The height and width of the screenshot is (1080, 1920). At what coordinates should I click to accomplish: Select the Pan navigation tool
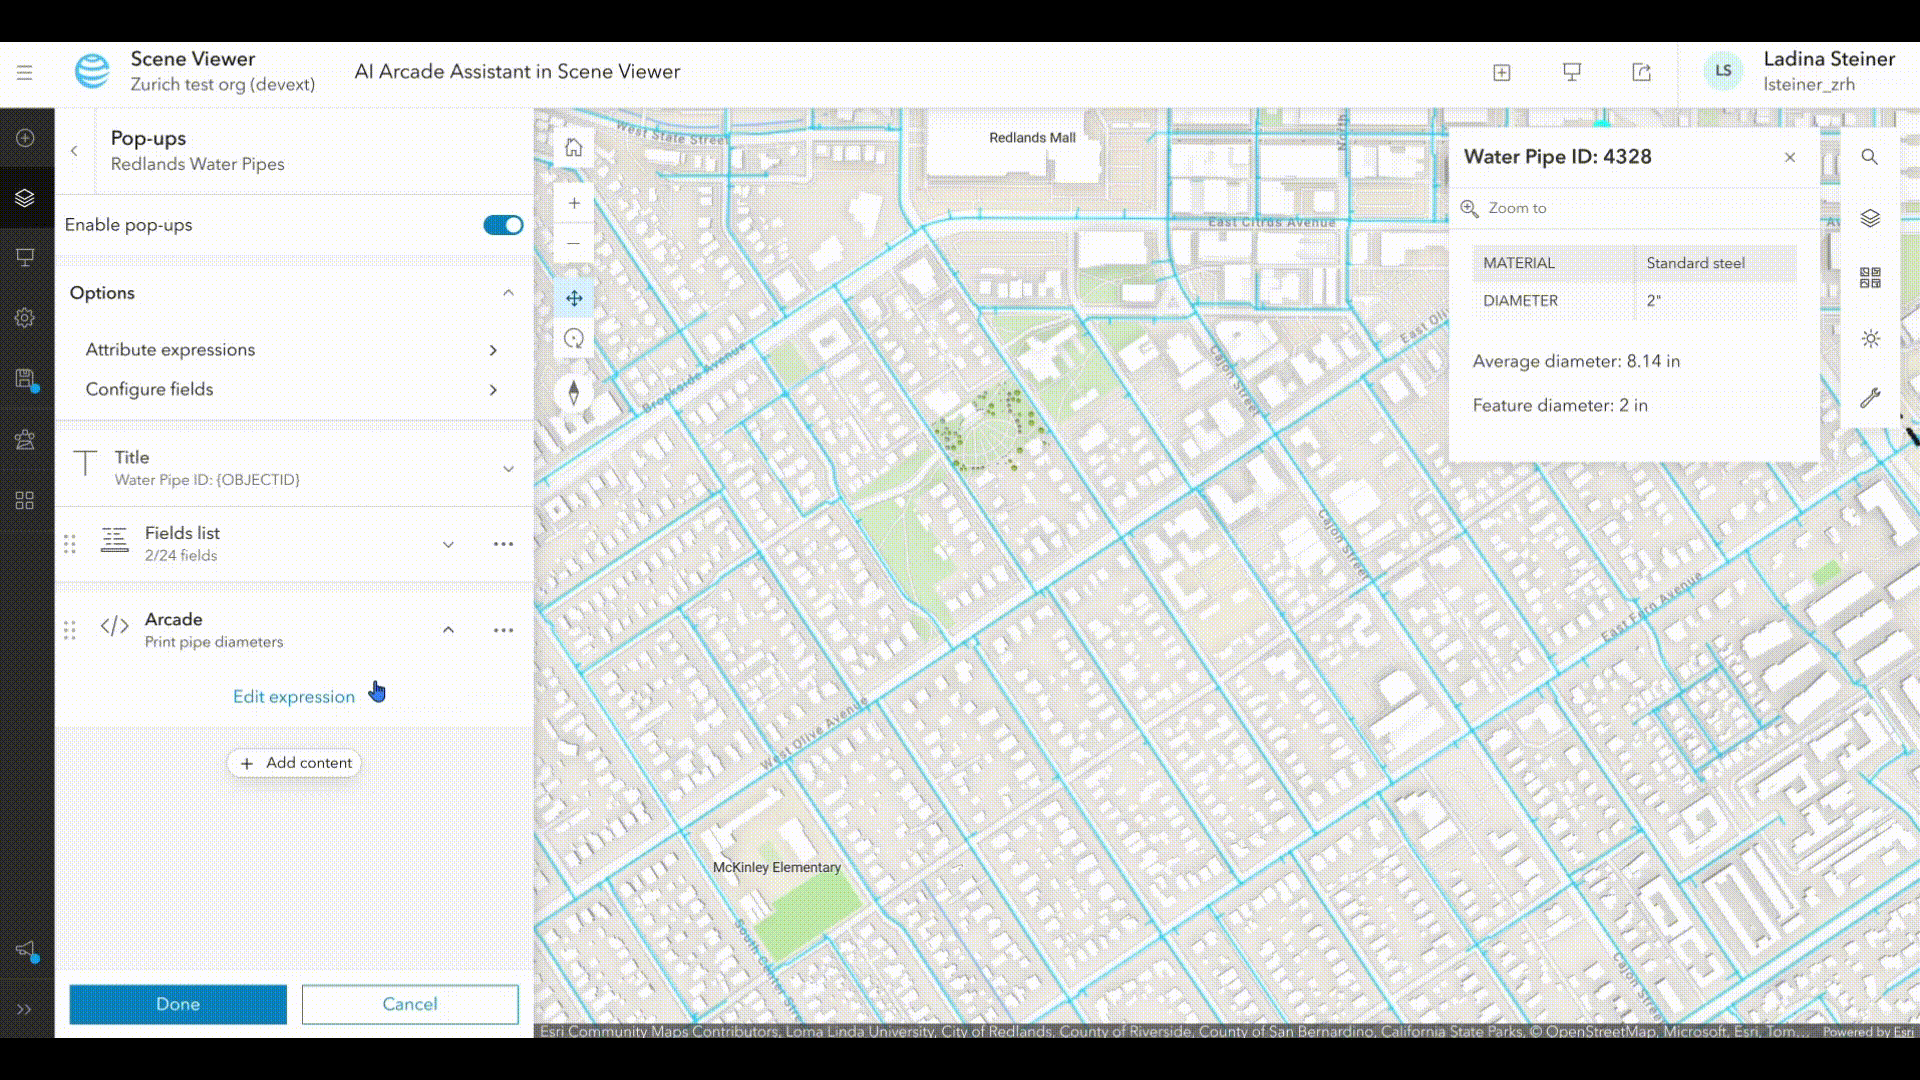tap(573, 298)
